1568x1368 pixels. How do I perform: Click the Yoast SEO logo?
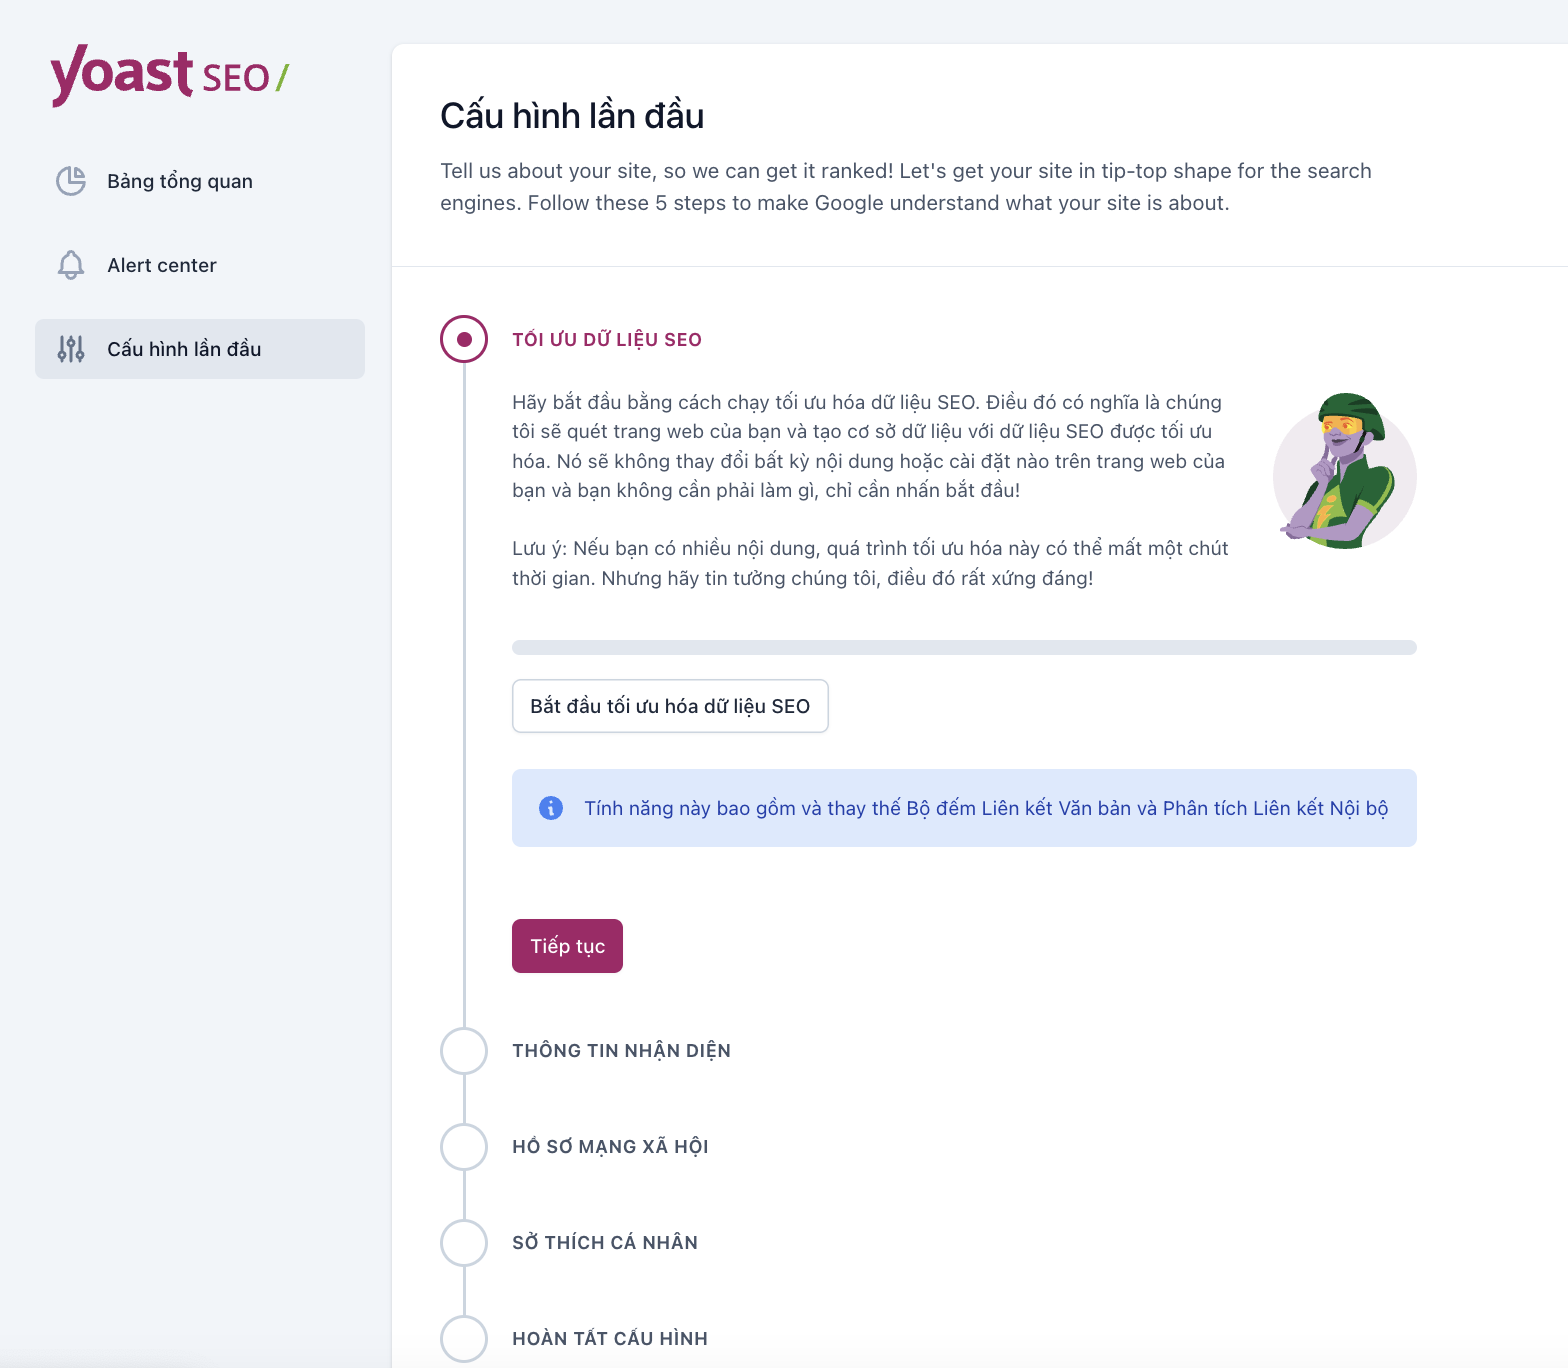[x=169, y=75]
